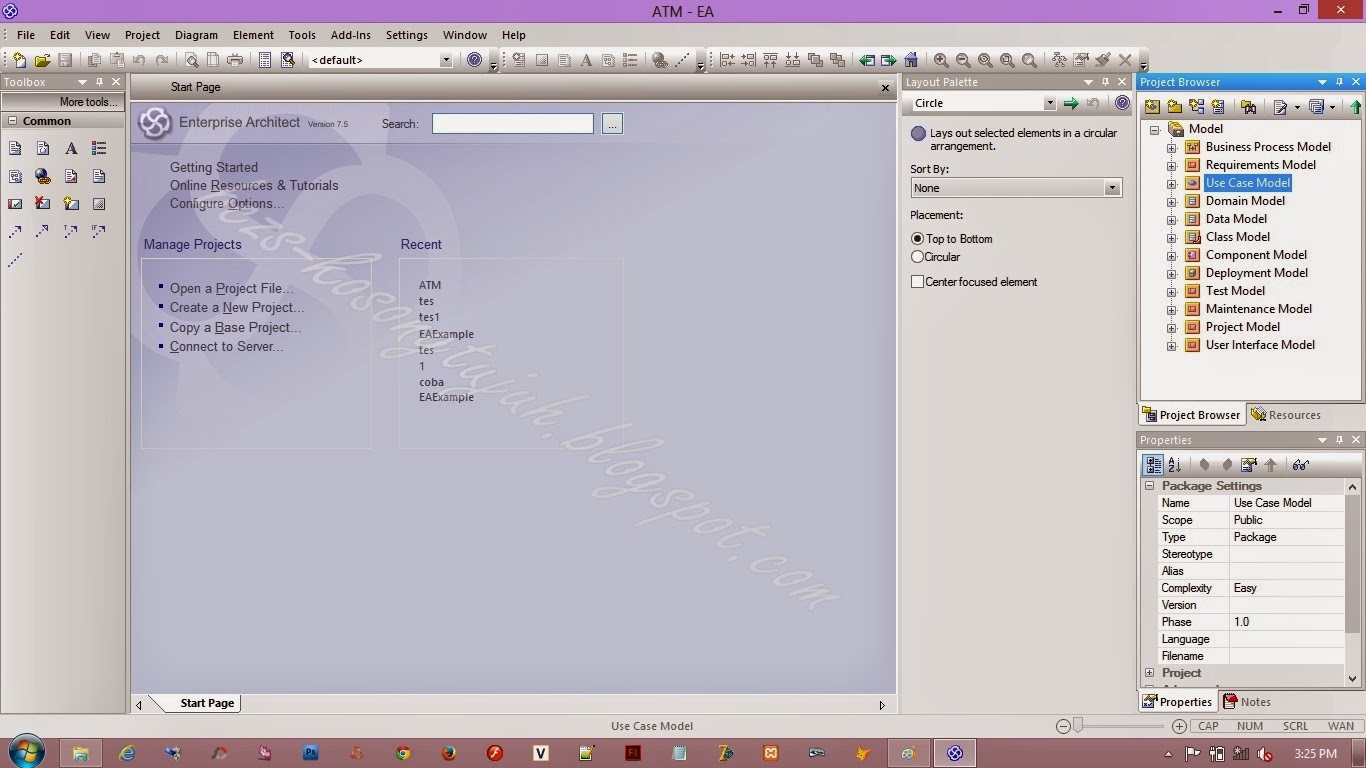Open the Circle layout type dropdown
Screen dimensions: 1366x768
[1049, 103]
